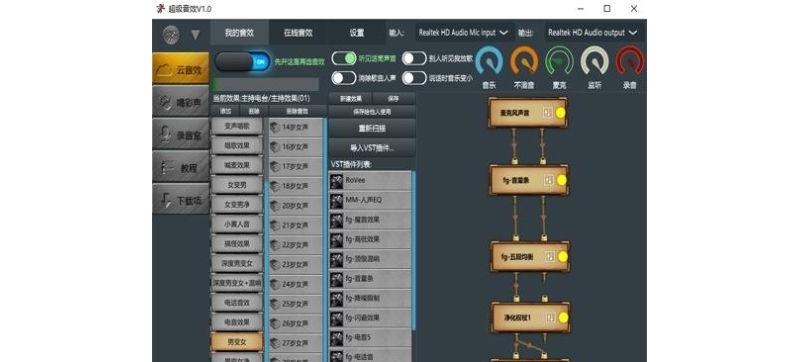The height and width of the screenshot is (362, 800).
Task: Open settings icon on fg-五段均衡 node
Action: pyautogui.click(x=549, y=256)
